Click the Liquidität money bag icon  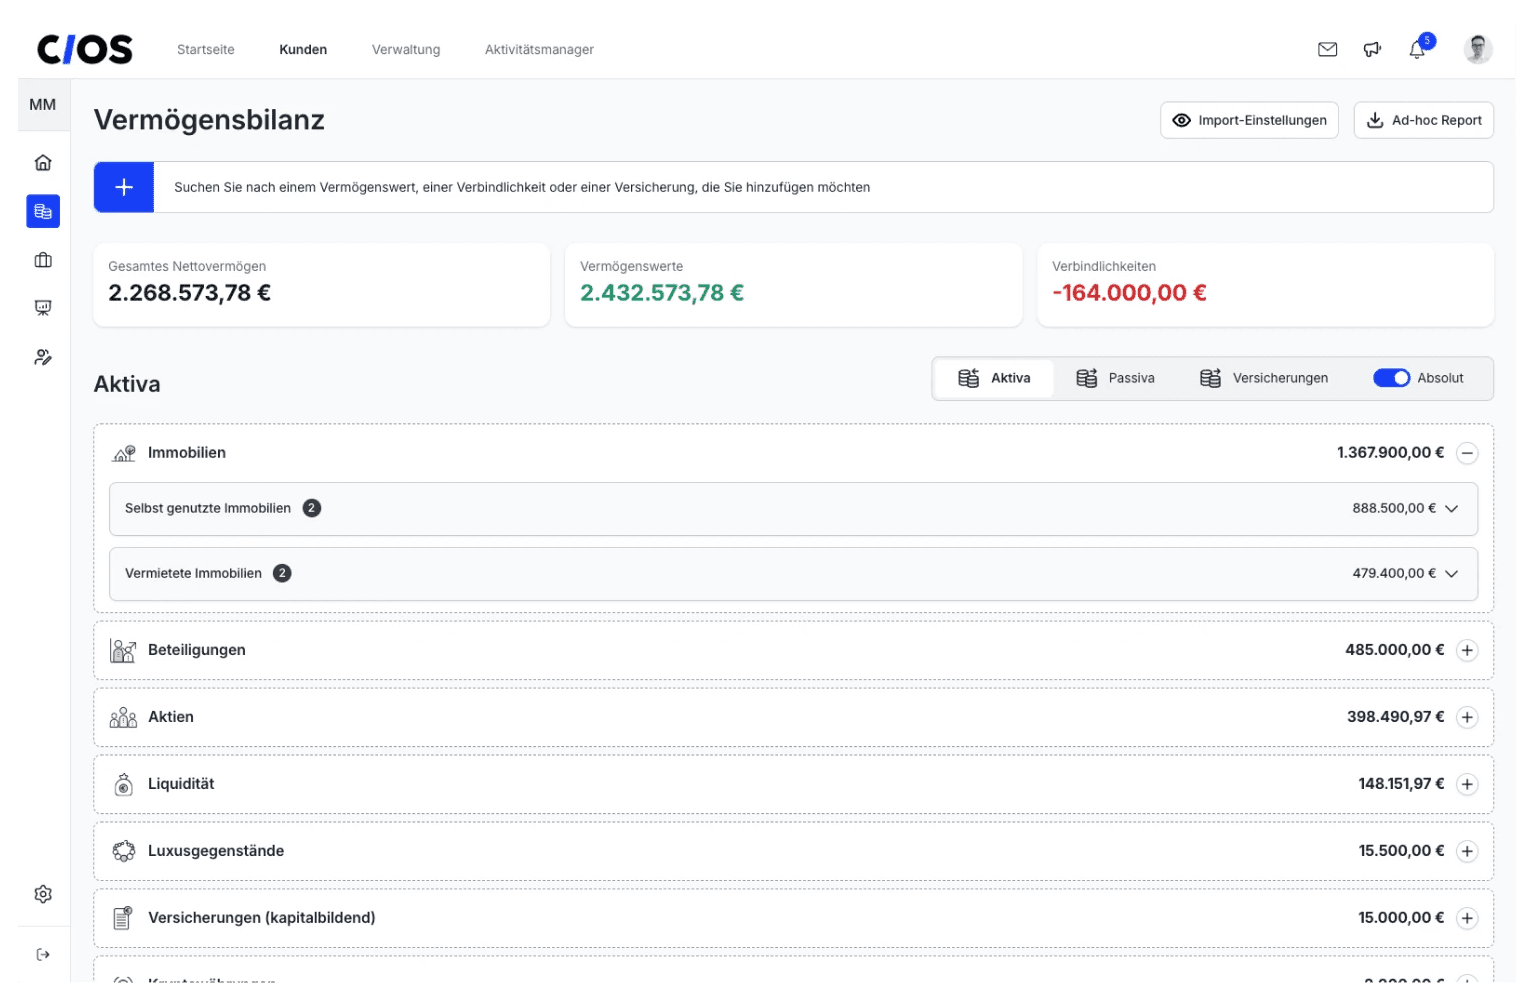(x=123, y=784)
